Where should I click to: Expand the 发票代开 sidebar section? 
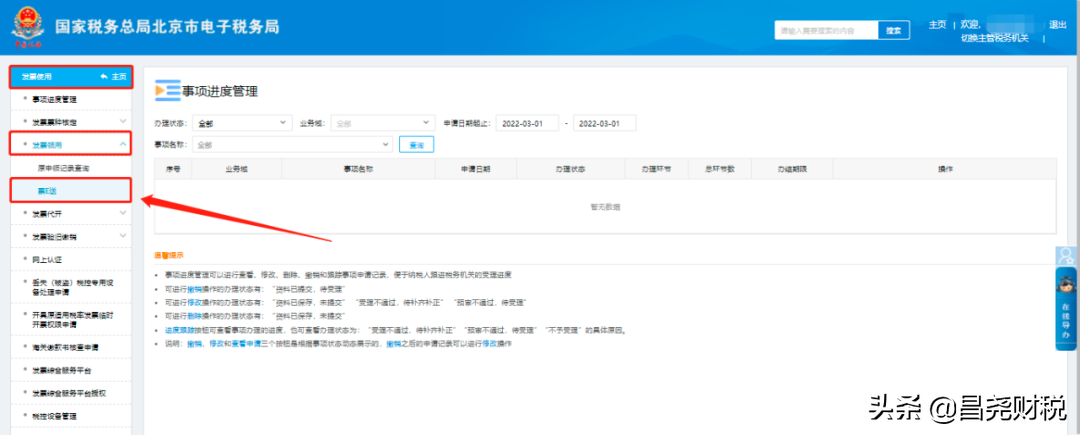[x=122, y=213]
